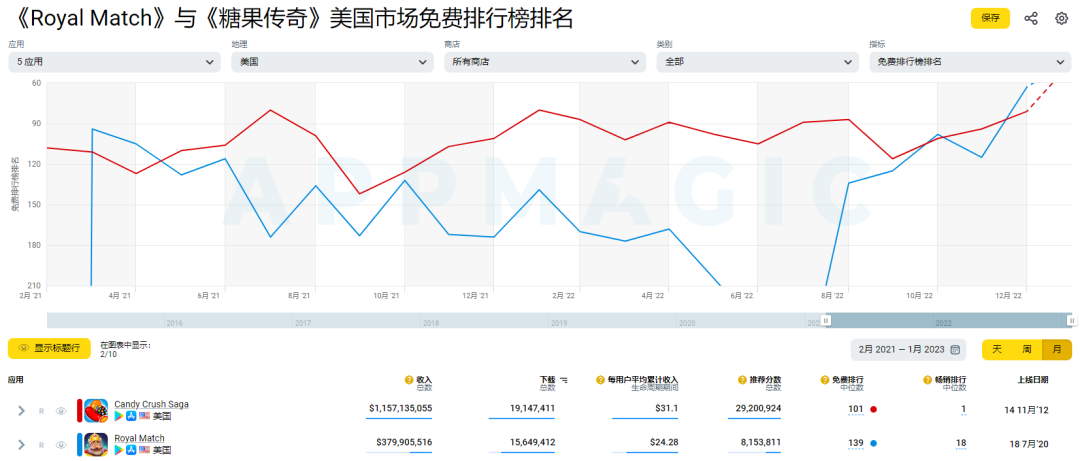This screenshot has width=1080, height=461.
Task: Click left handle of timeline range slider
Action: click(x=827, y=320)
